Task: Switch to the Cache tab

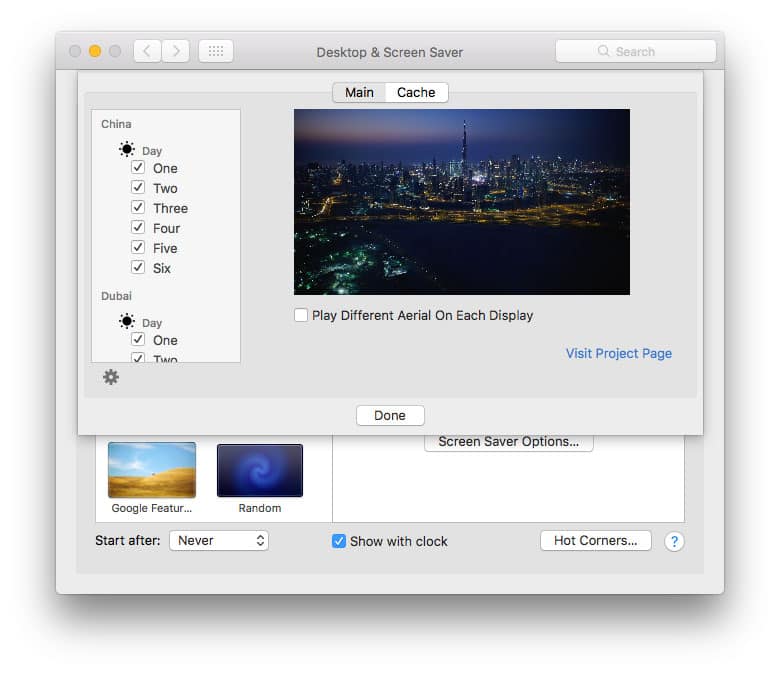Action: (x=416, y=92)
